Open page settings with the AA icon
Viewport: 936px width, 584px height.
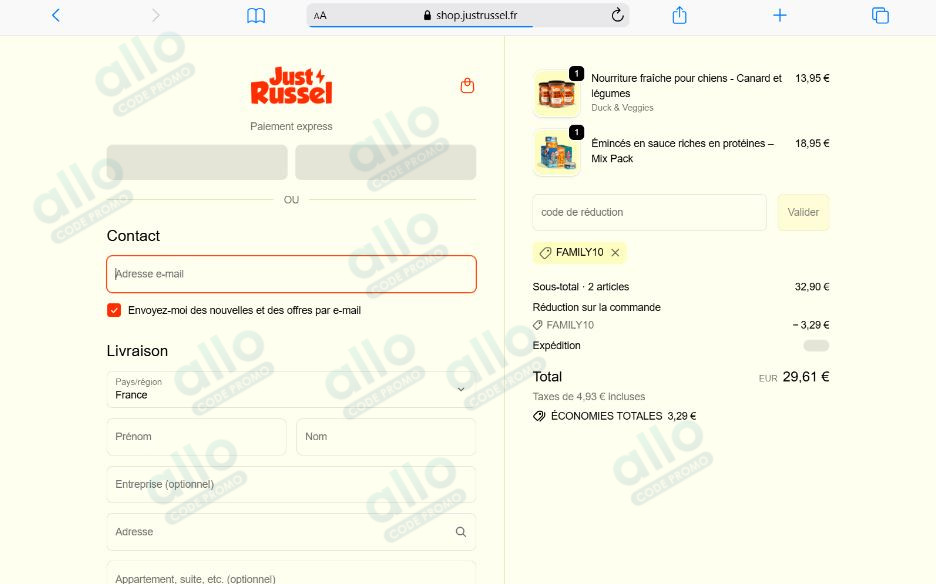[x=319, y=15]
